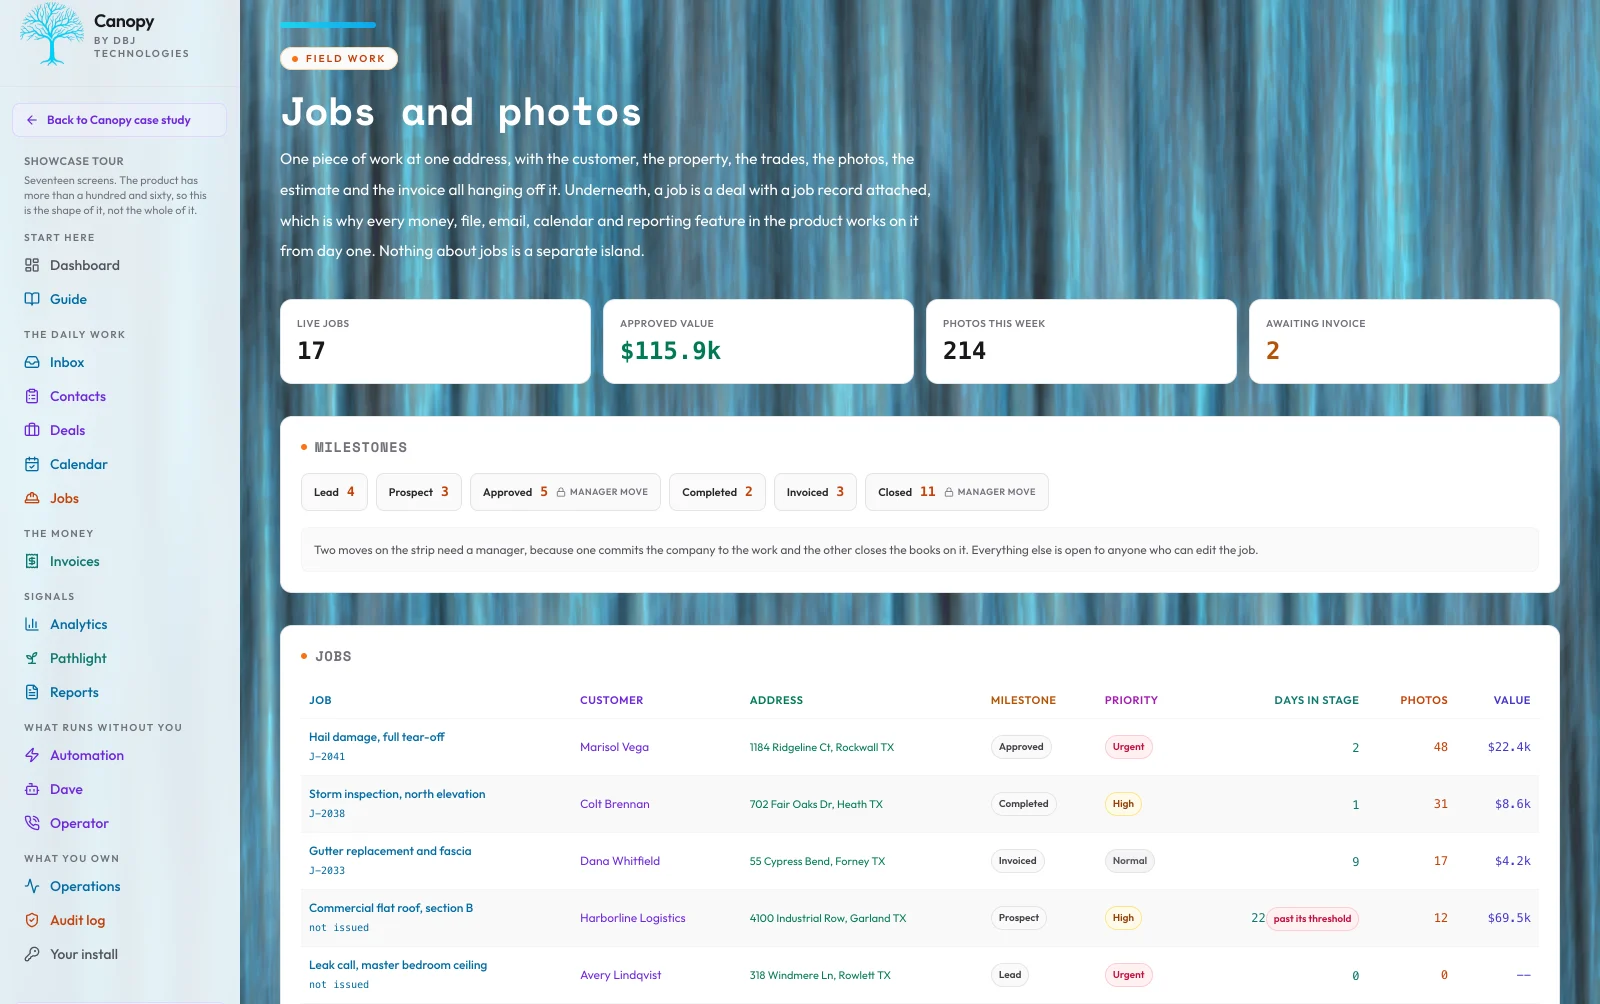
Task: Click the Deals briefcase icon
Action: click(32, 430)
